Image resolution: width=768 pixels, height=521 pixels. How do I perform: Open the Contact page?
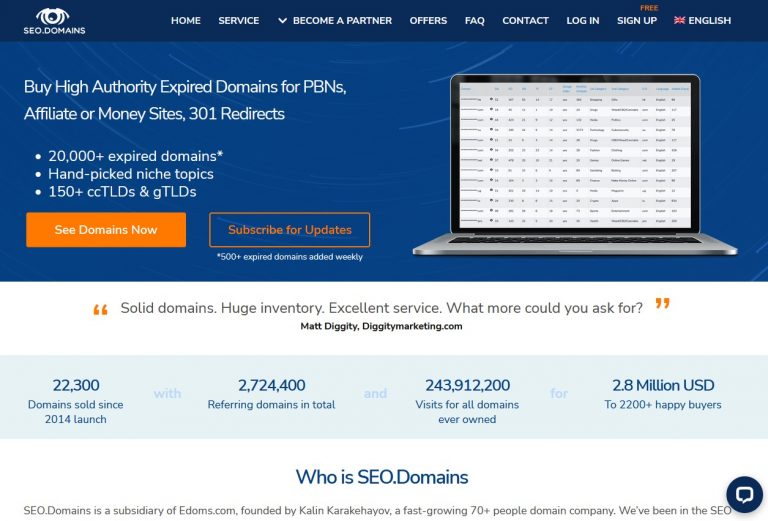(x=525, y=20)
